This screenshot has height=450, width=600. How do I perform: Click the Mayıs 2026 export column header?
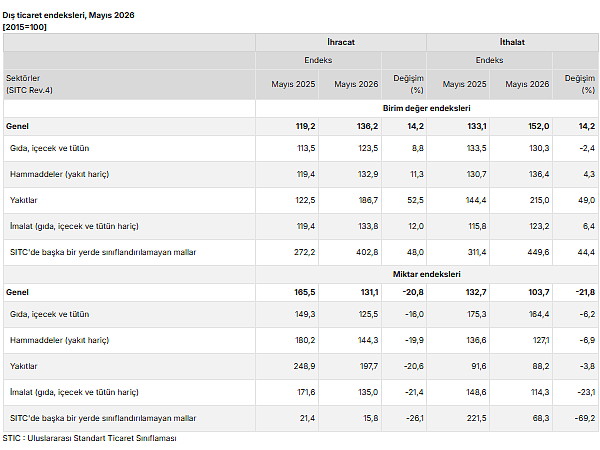point(356,84)
